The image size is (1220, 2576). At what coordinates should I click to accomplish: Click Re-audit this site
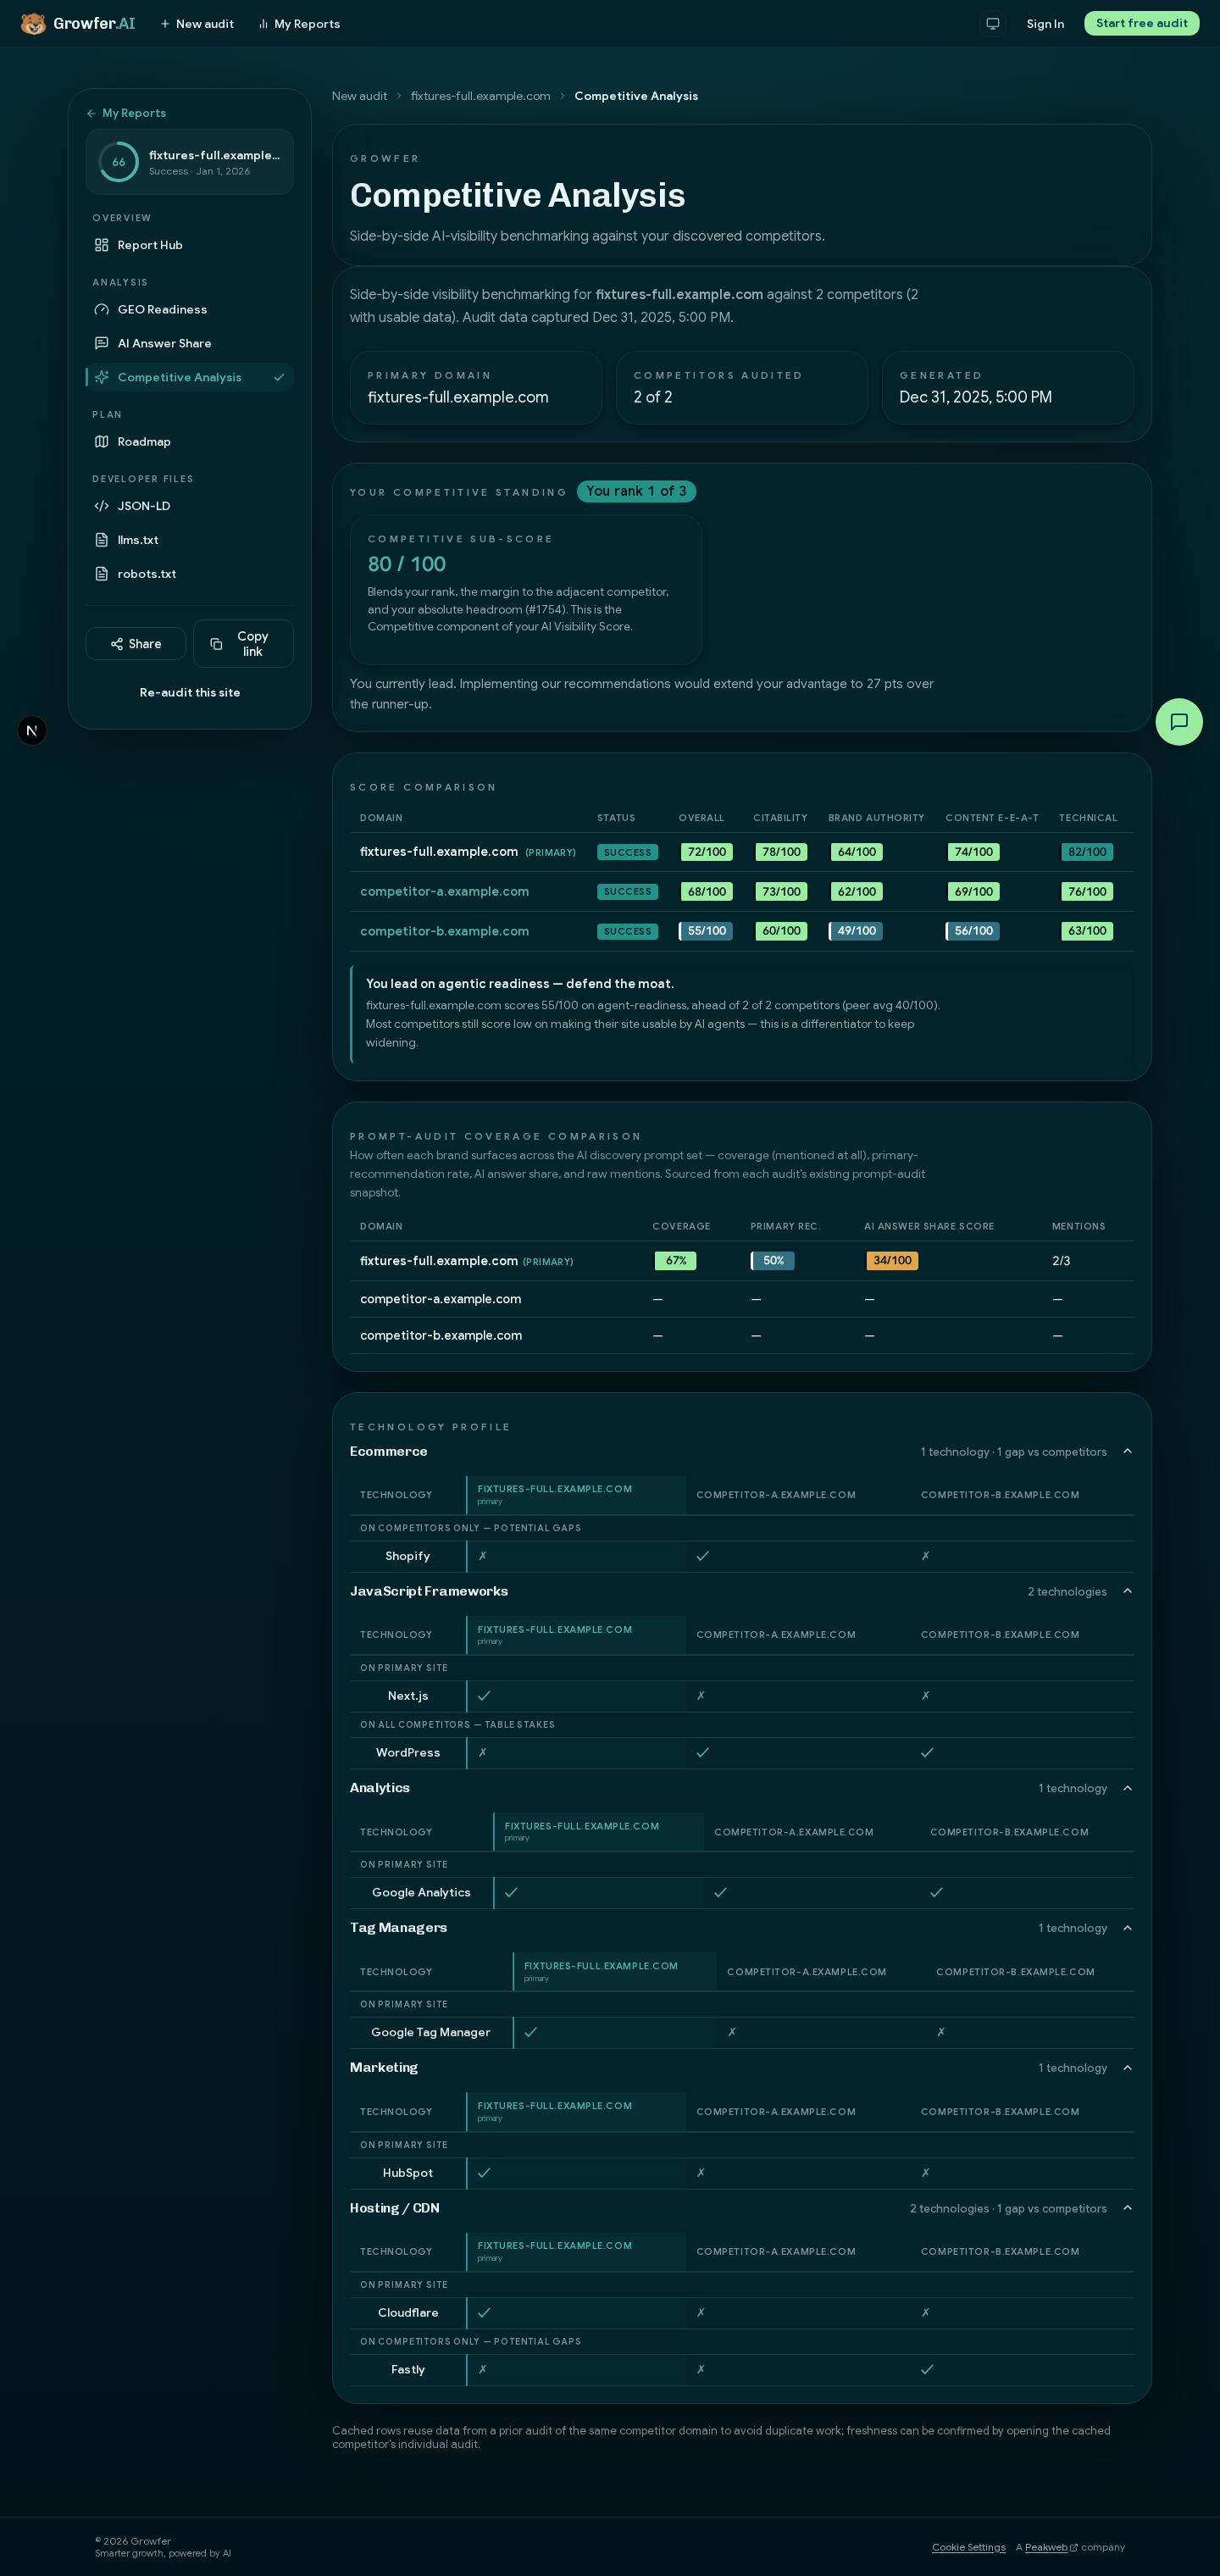190,693
